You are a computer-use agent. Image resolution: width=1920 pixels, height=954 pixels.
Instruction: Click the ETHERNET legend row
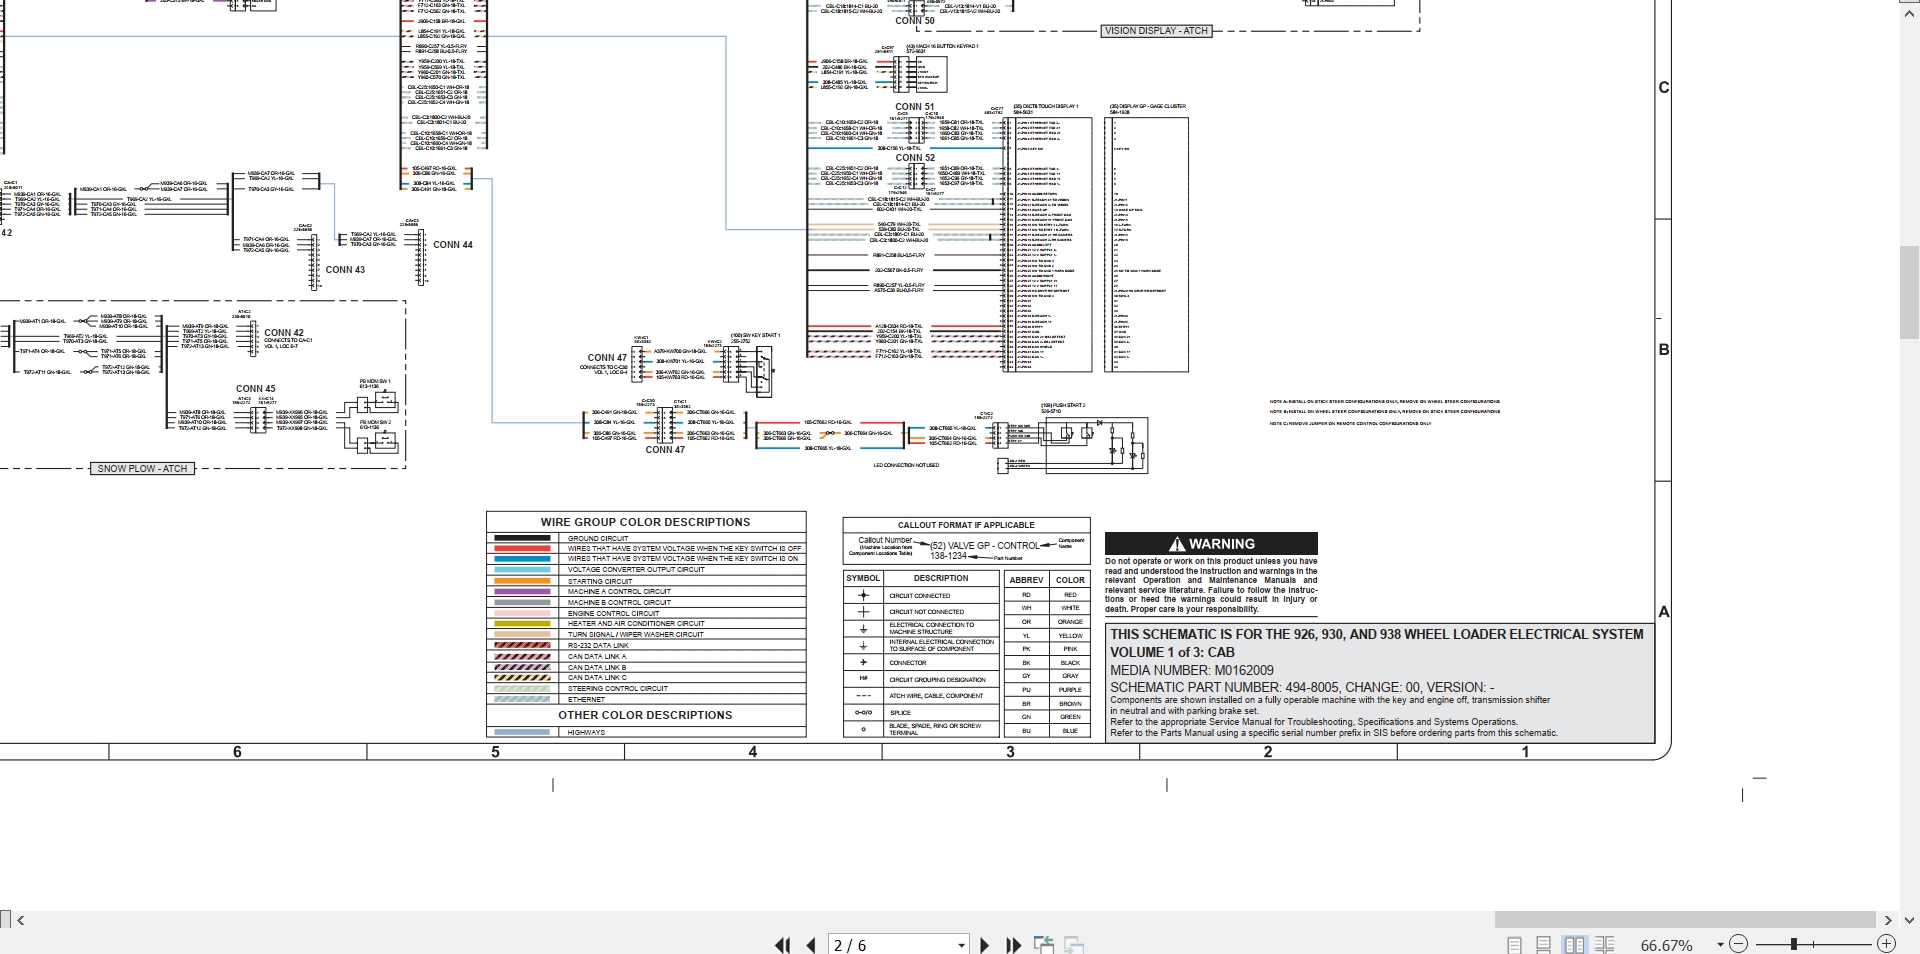click(646, 699)
